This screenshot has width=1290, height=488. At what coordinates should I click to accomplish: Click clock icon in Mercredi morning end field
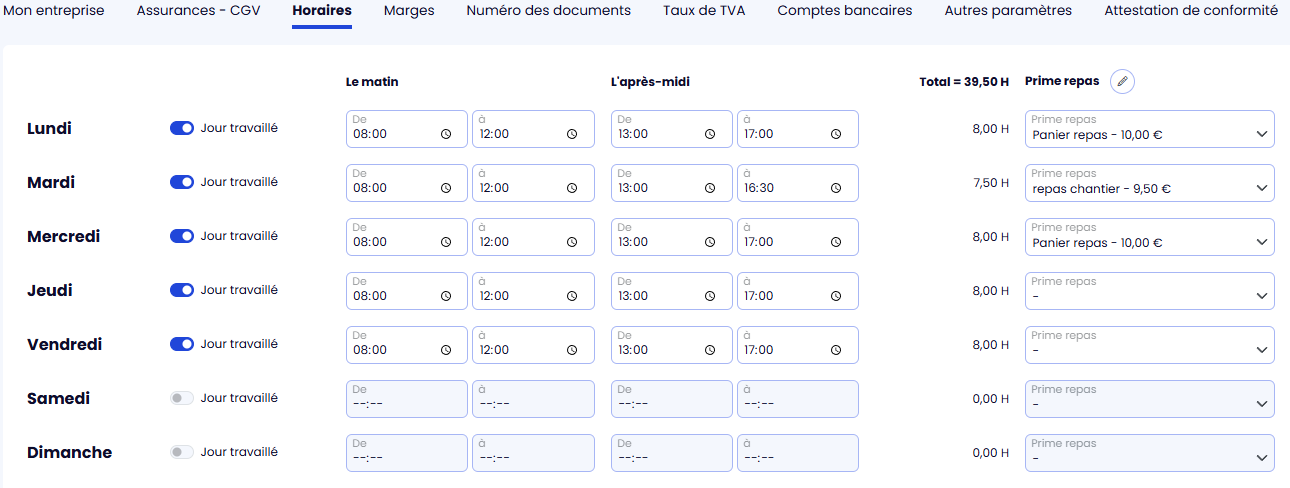(571, 242)
